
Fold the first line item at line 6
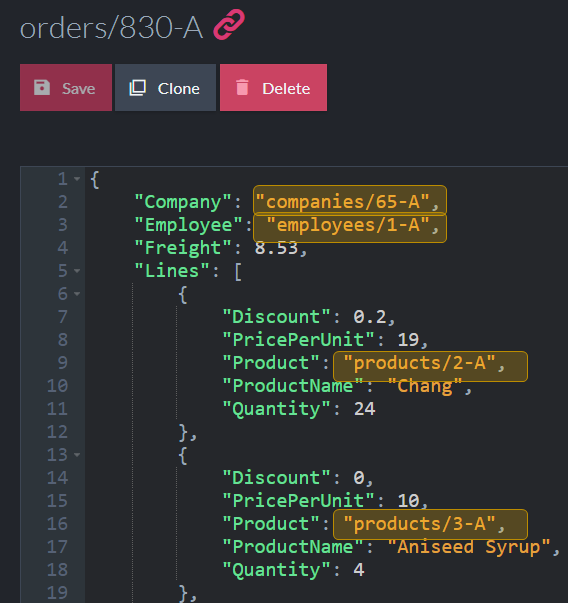pos(77,294)
